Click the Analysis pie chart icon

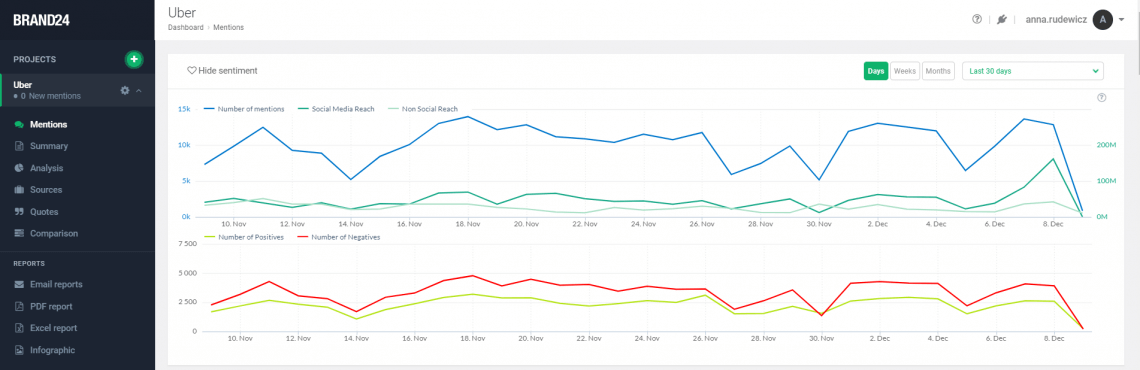(x=19, y=168)
